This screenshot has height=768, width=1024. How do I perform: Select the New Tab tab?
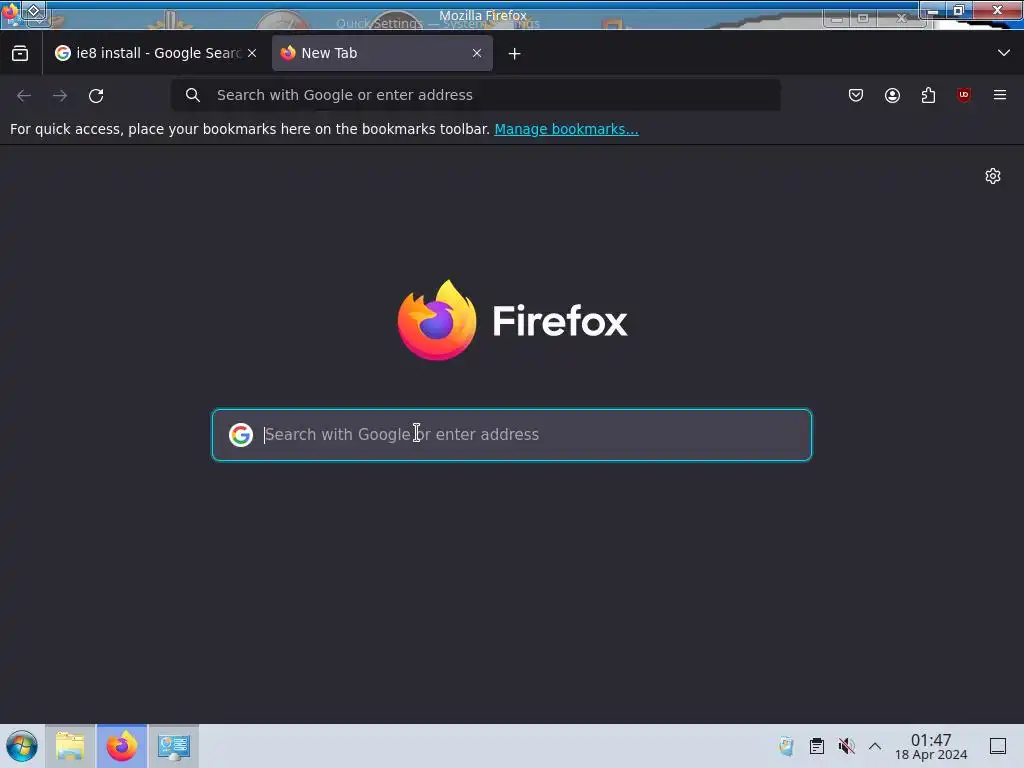(x=382, y=53)
